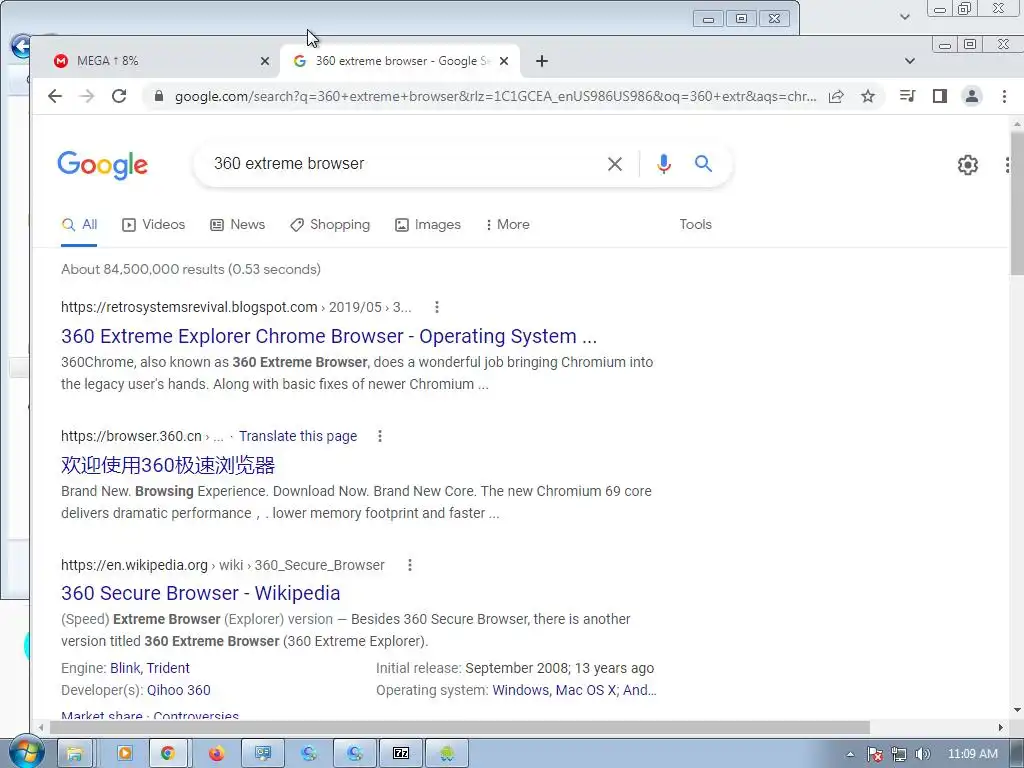Open the media control playlist icon
This screenshot has height=768, width=1024.
click(x=907, y=96)
